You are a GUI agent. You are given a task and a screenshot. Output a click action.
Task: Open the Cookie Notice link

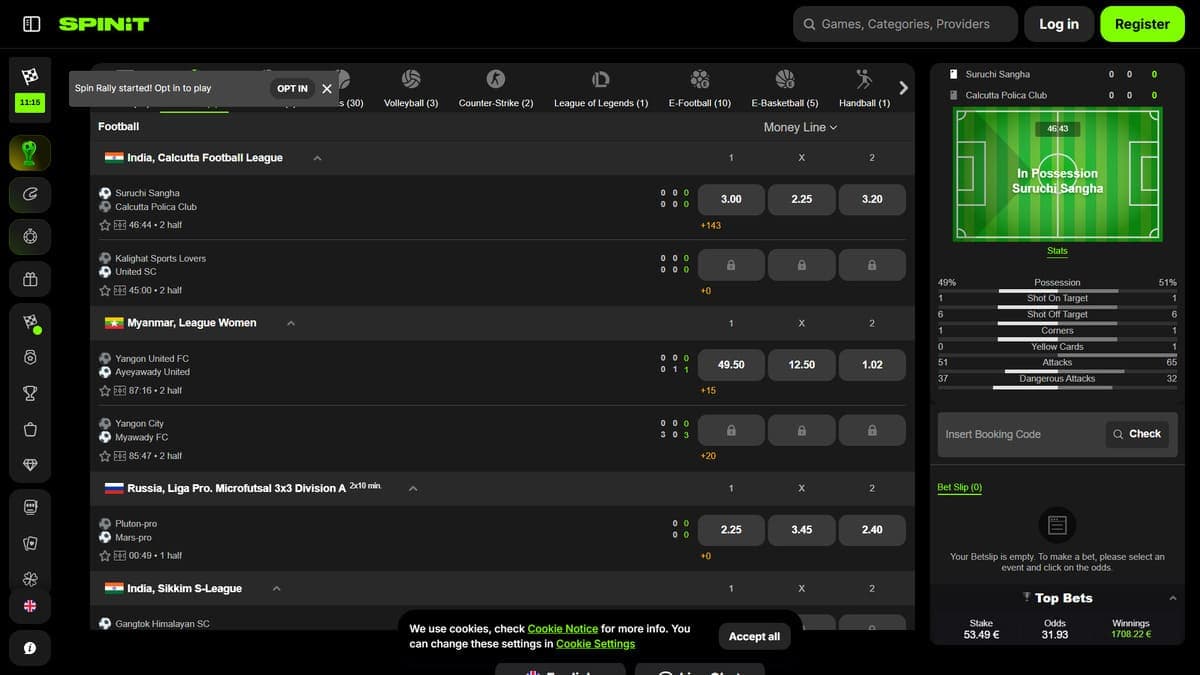563,629
